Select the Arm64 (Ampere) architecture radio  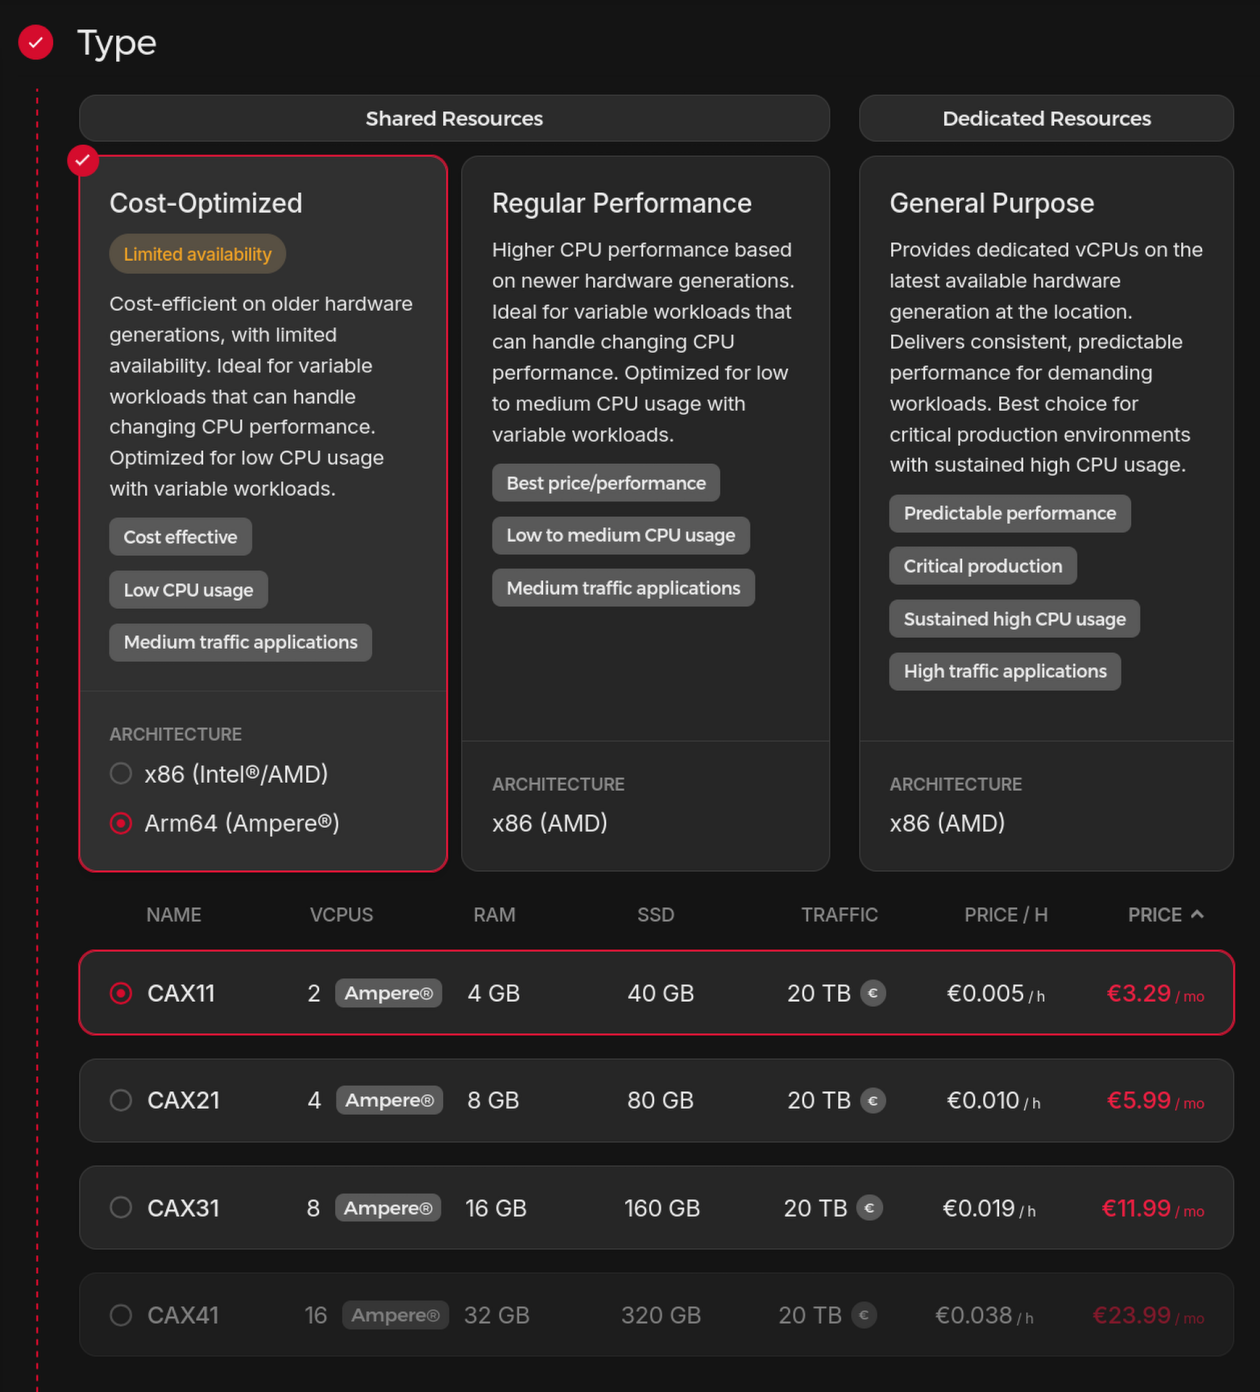click(121, 823)
